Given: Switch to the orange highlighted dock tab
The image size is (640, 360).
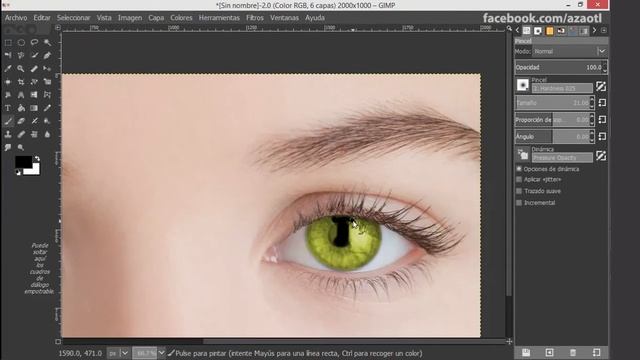Looking at the screenshot, I should coord(550,31).
